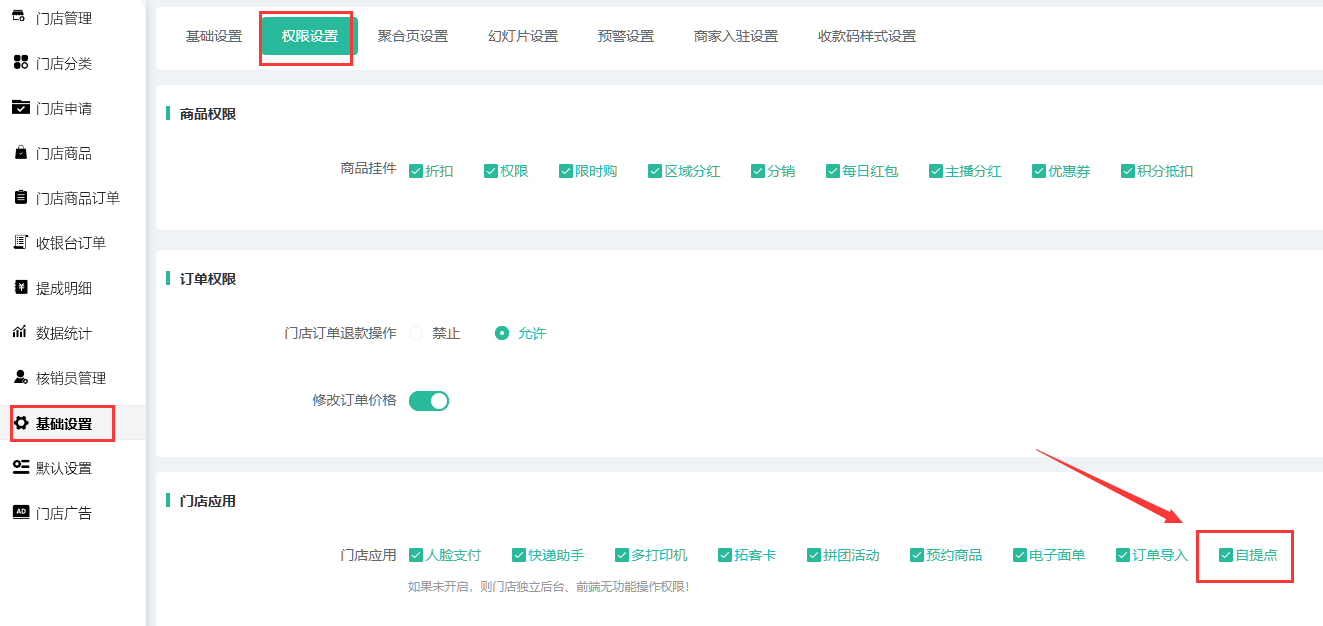Select the 禁止 refund radio option
This screenshot has height=626, width=1323.
click(417, 334)
